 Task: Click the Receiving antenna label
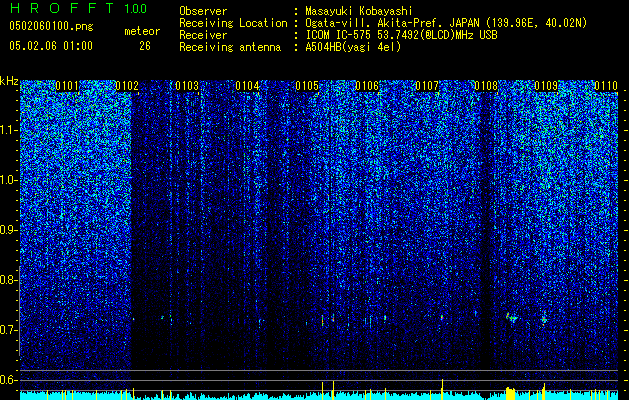230,47
